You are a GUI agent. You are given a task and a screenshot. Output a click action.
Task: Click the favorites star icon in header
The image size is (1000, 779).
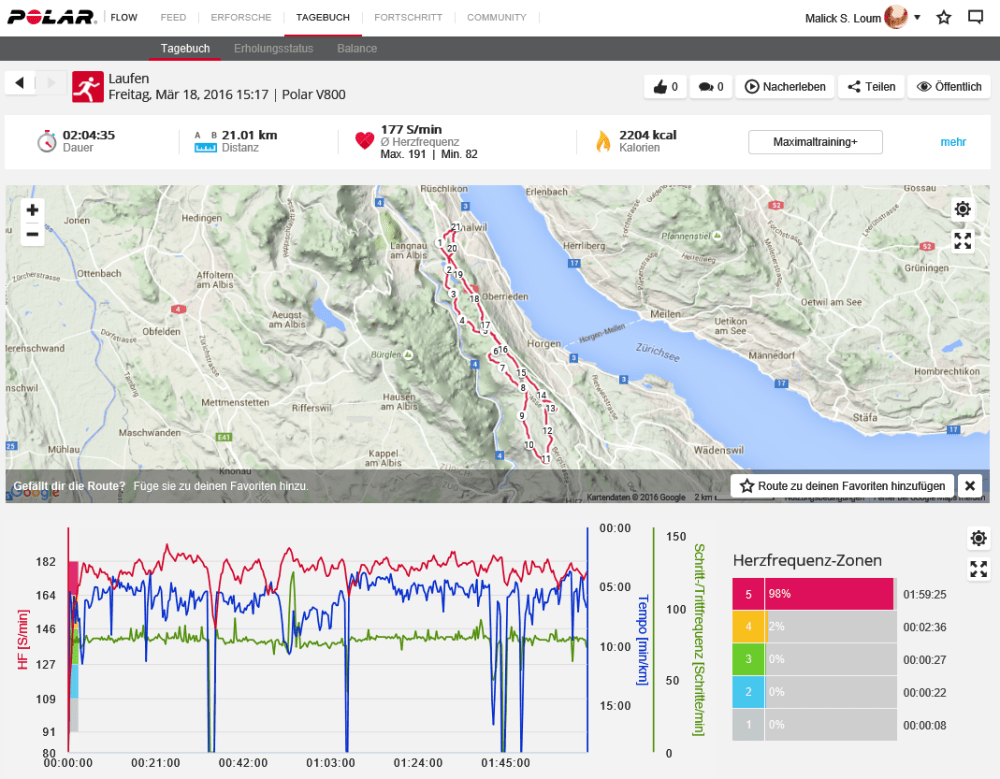(943, 18)
